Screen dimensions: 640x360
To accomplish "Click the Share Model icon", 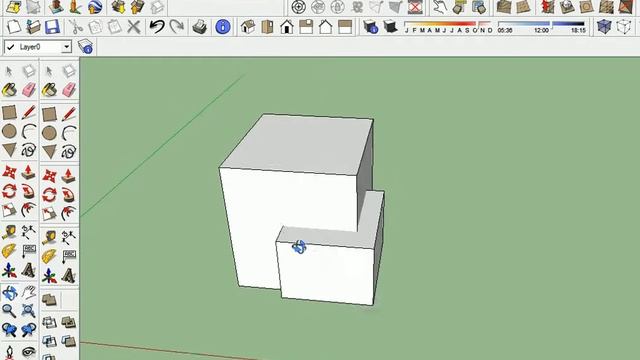I will tap(138, 7).
